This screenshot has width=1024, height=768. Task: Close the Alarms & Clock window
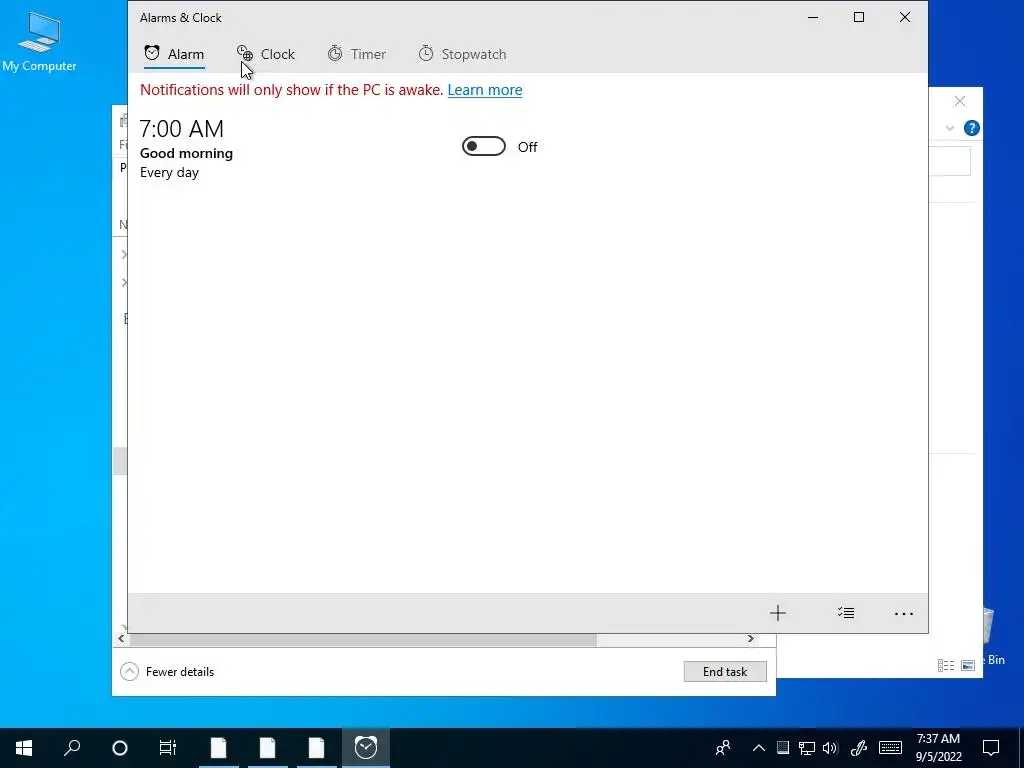pyautogui.click(x=904, y=18)
